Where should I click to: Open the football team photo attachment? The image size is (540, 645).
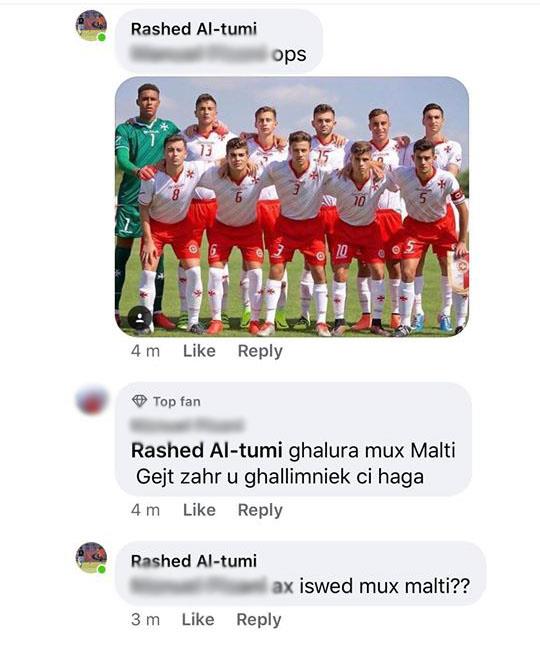tap(292, 206)
